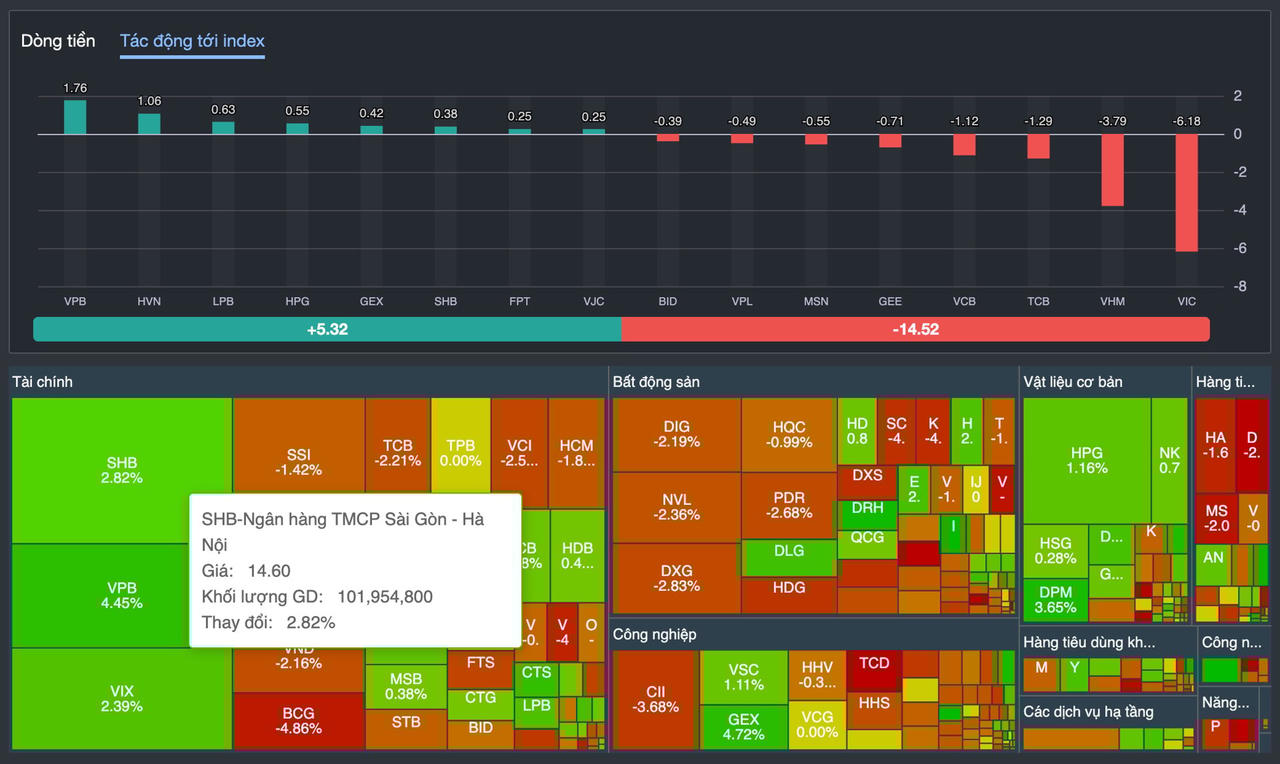Open the Vật liệu cơ bản sector header
The image size is (1280, 764).
pos(1072,382)
